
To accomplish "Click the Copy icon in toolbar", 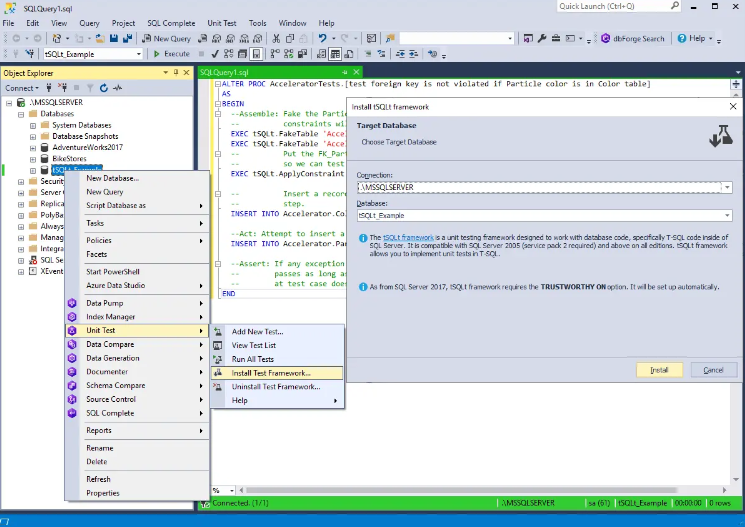I will point(290,38).
